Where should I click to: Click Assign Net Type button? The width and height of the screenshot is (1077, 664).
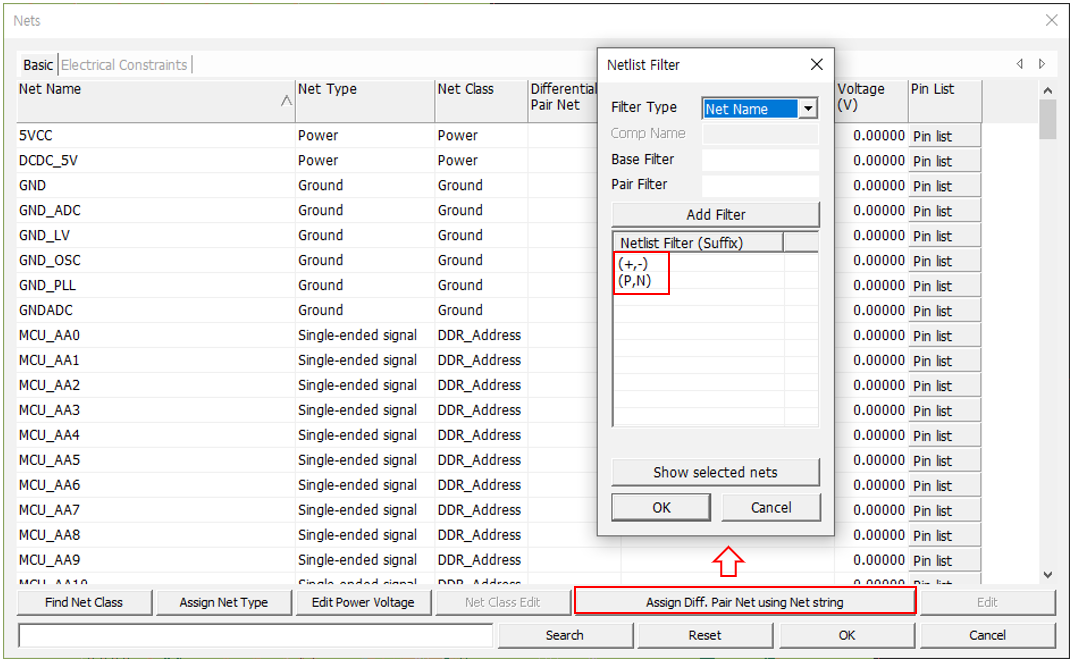(223, 602)
